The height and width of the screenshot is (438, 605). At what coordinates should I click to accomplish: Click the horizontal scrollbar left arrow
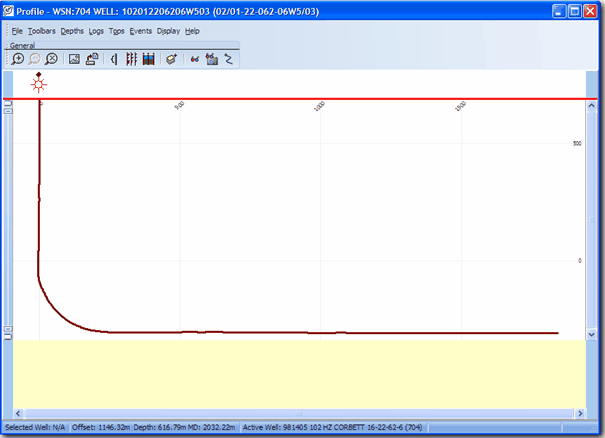coord(18,413)
